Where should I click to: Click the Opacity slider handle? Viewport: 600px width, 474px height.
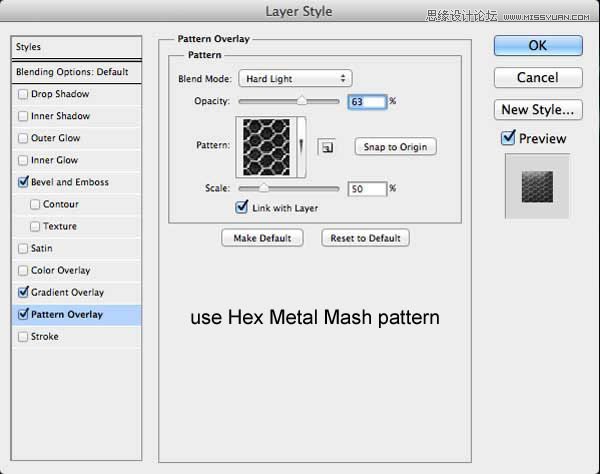(302, 101)
